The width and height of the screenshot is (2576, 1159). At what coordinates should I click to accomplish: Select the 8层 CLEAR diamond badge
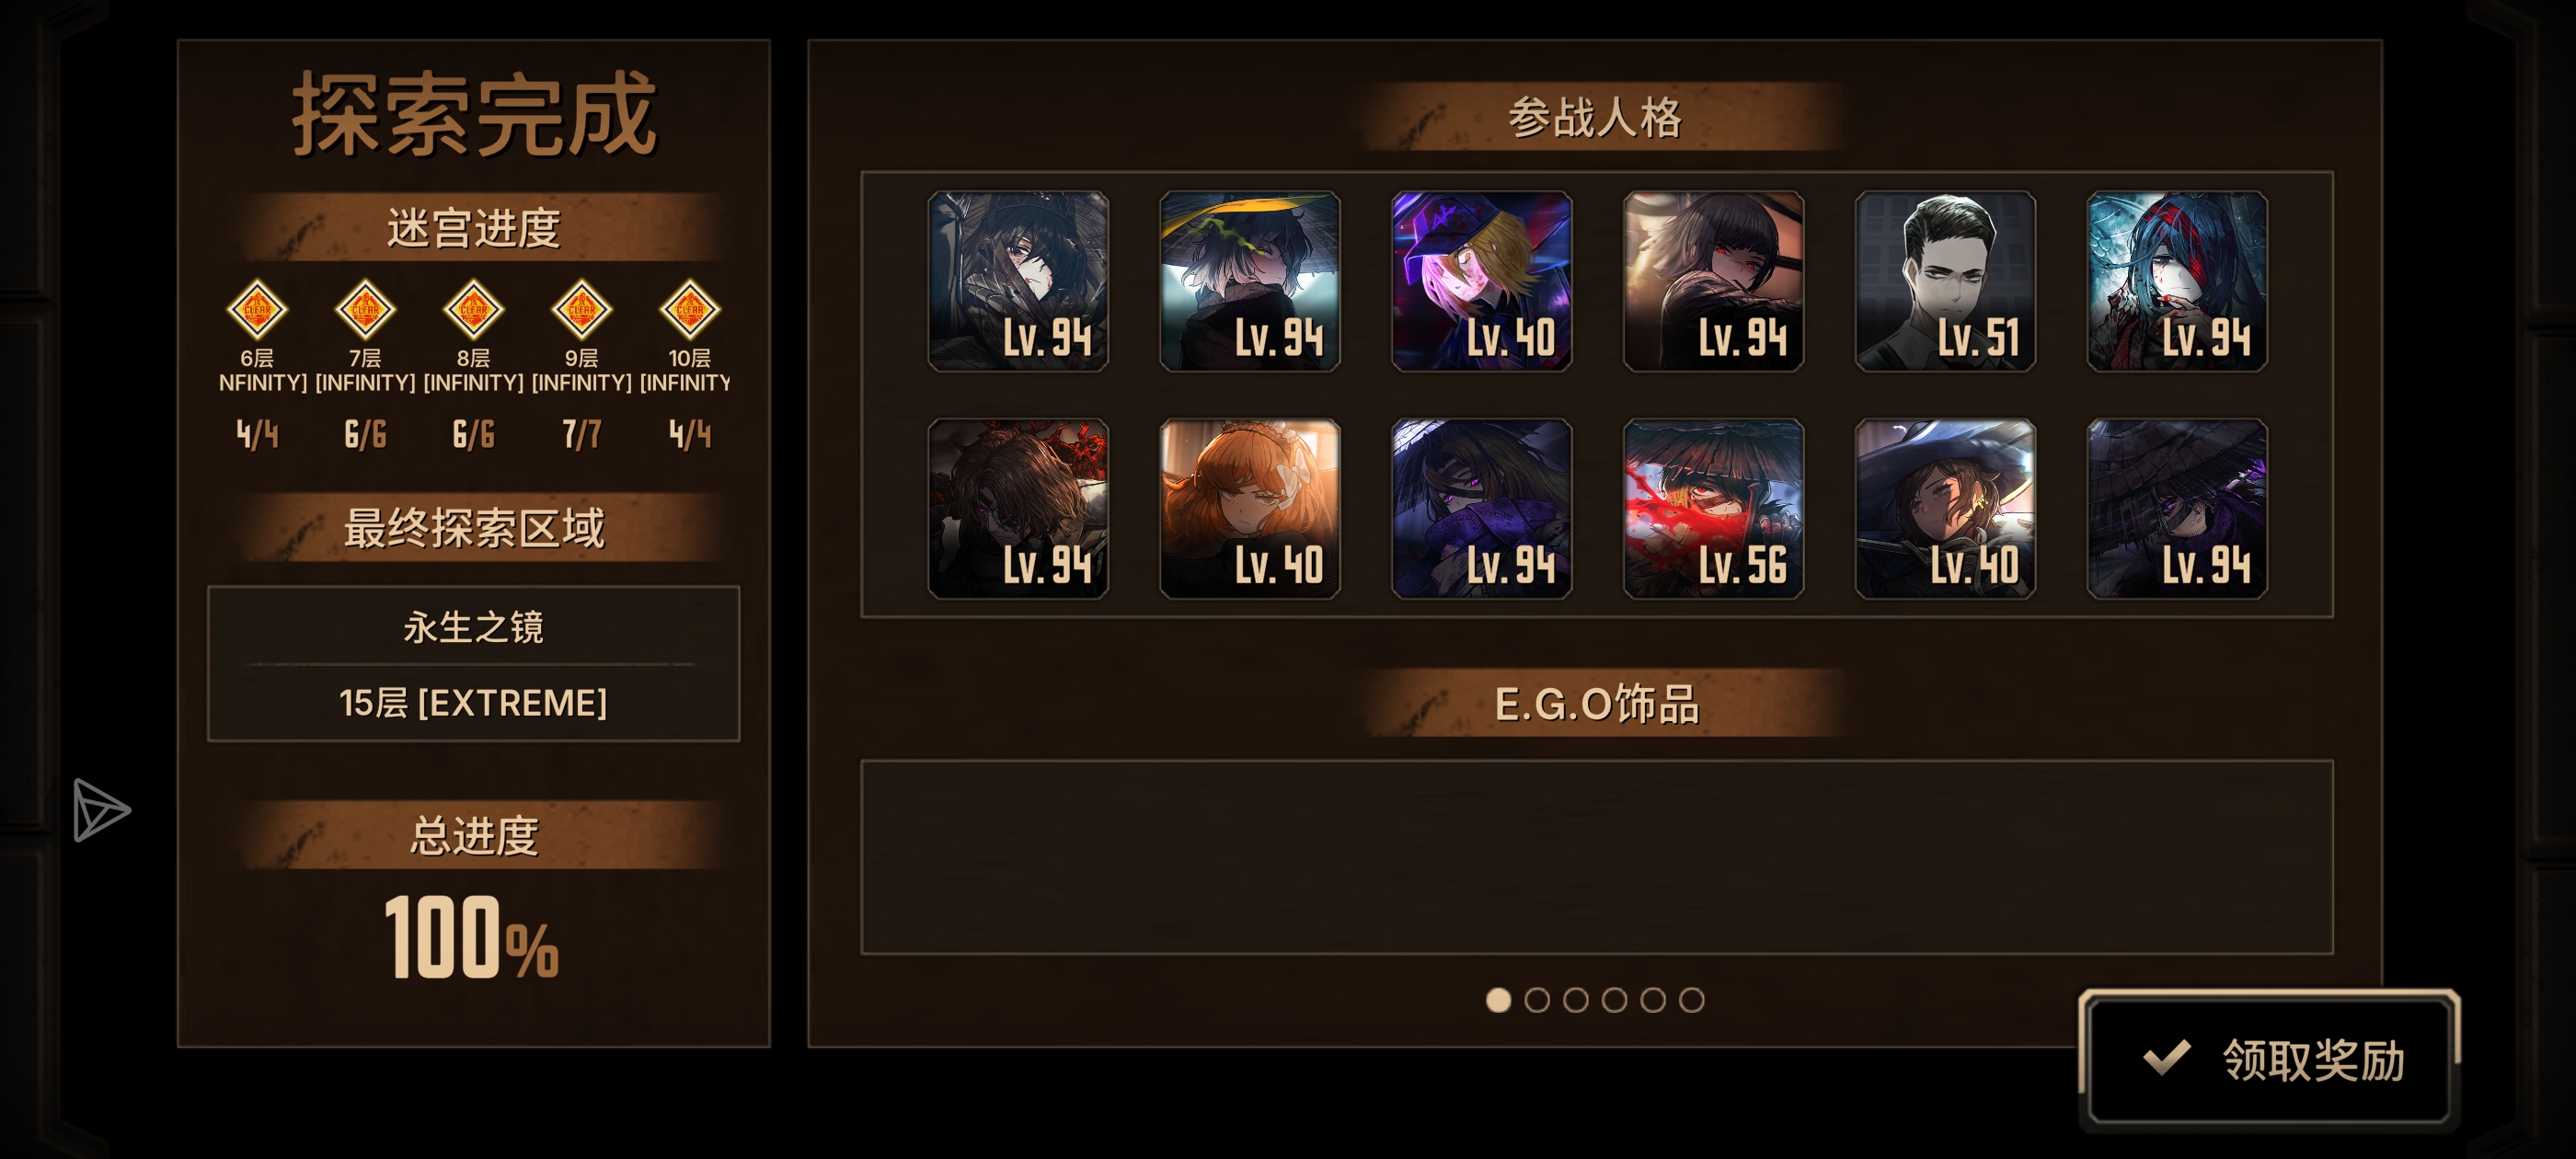473,309
